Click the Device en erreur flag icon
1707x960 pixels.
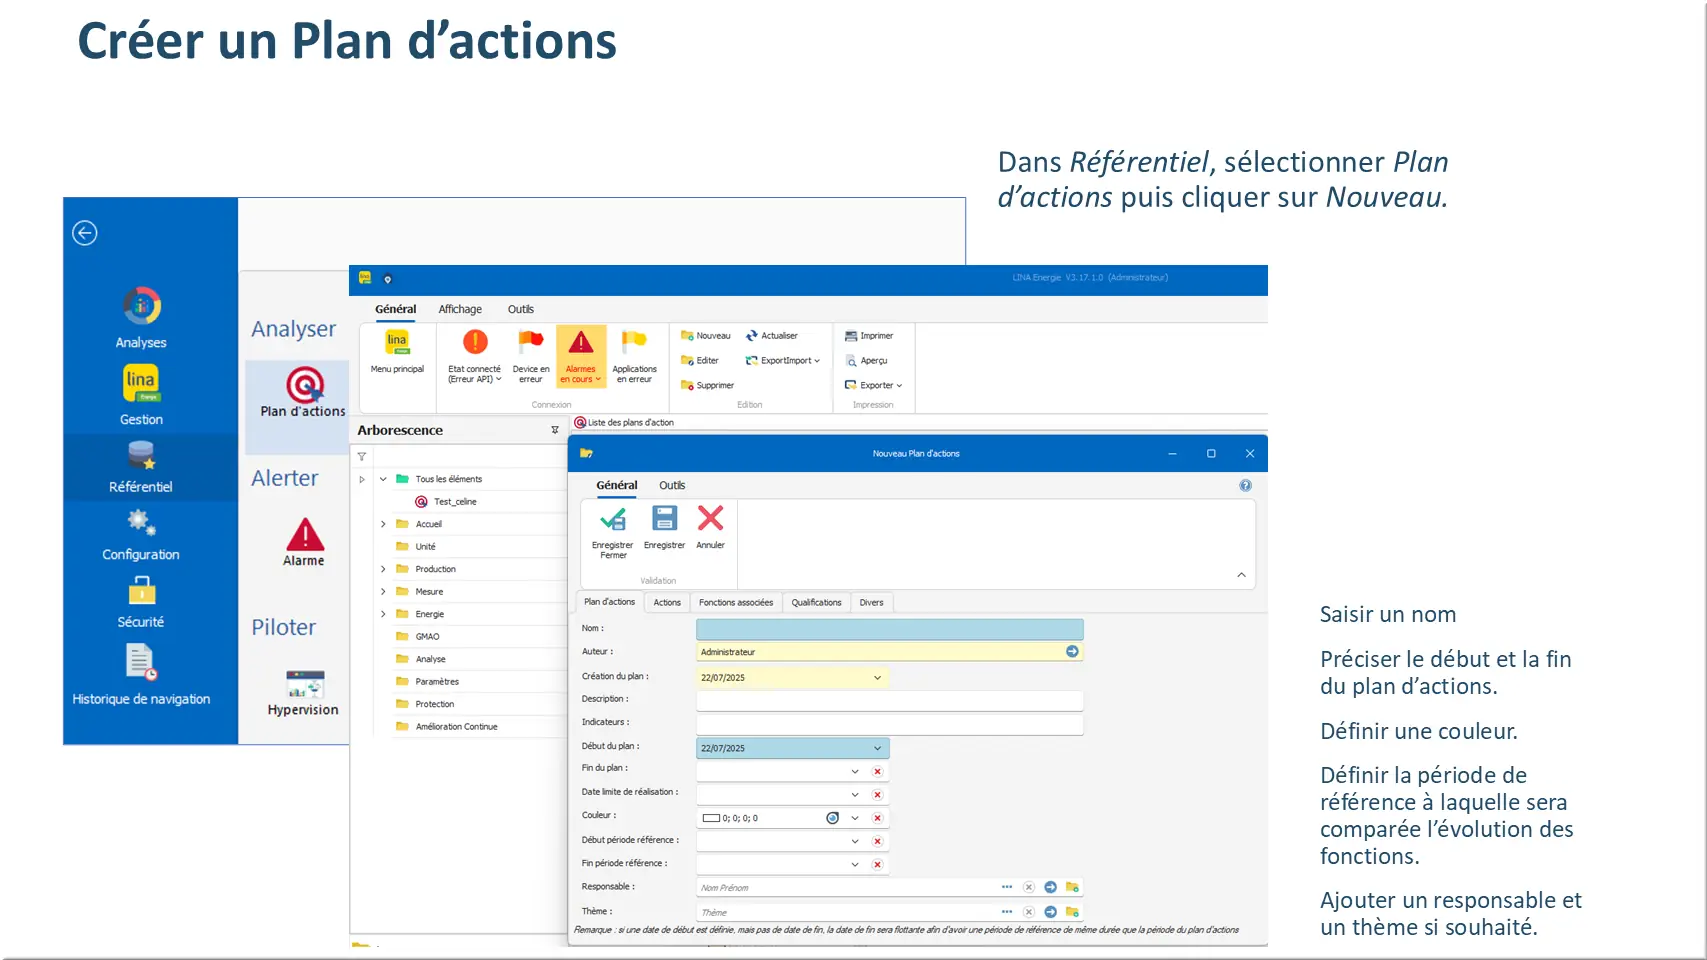530,343
